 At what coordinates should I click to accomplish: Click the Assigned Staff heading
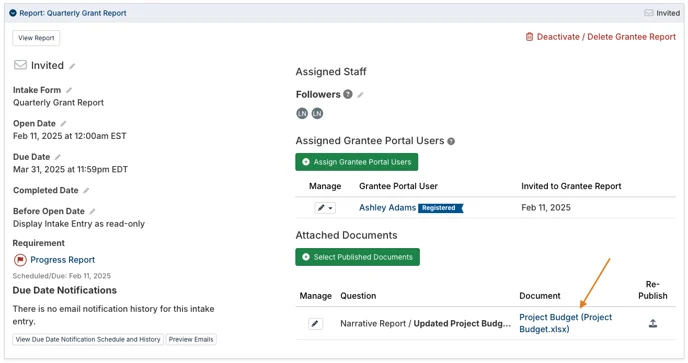[331, 72]
